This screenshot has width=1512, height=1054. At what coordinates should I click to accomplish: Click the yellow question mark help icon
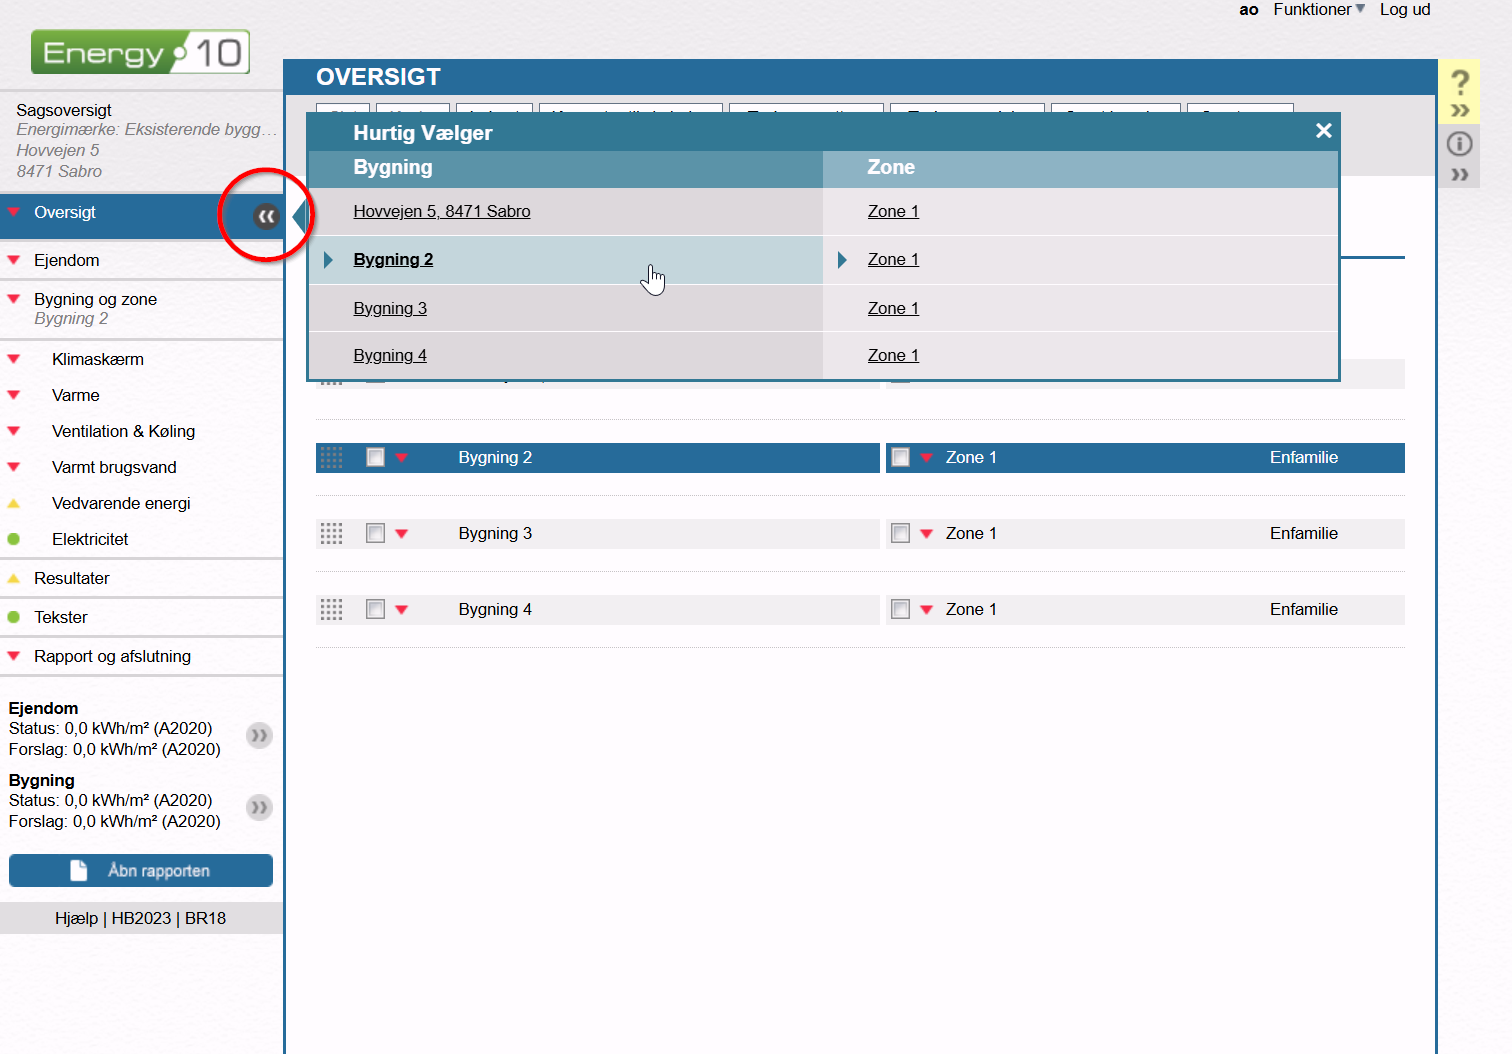1459,83
